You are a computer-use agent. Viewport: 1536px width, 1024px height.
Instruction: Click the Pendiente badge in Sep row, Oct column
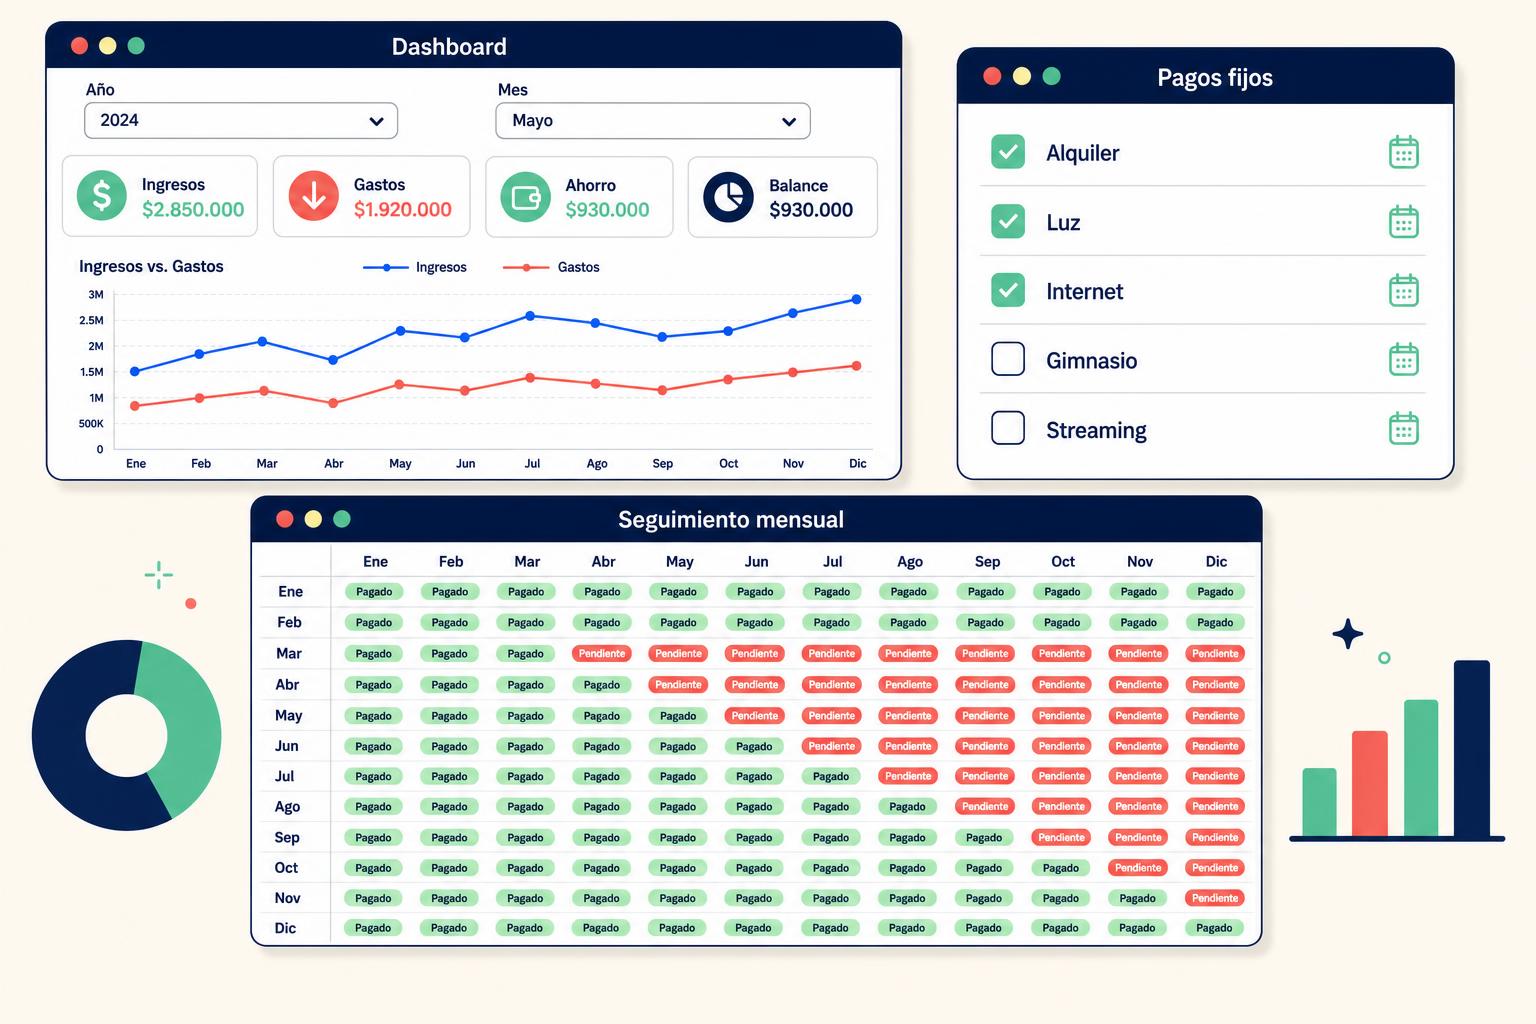tap(1061, 838)
